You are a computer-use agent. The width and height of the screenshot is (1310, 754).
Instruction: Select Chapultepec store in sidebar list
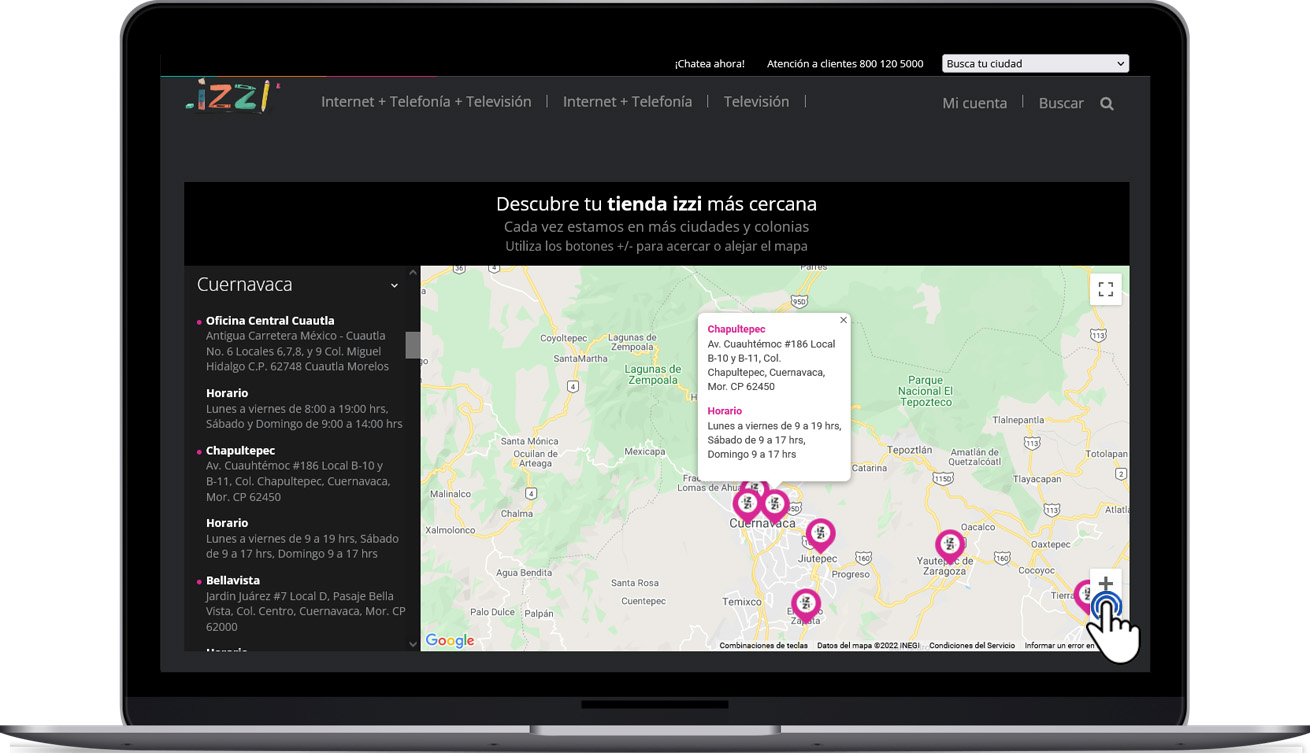[240, 451]
